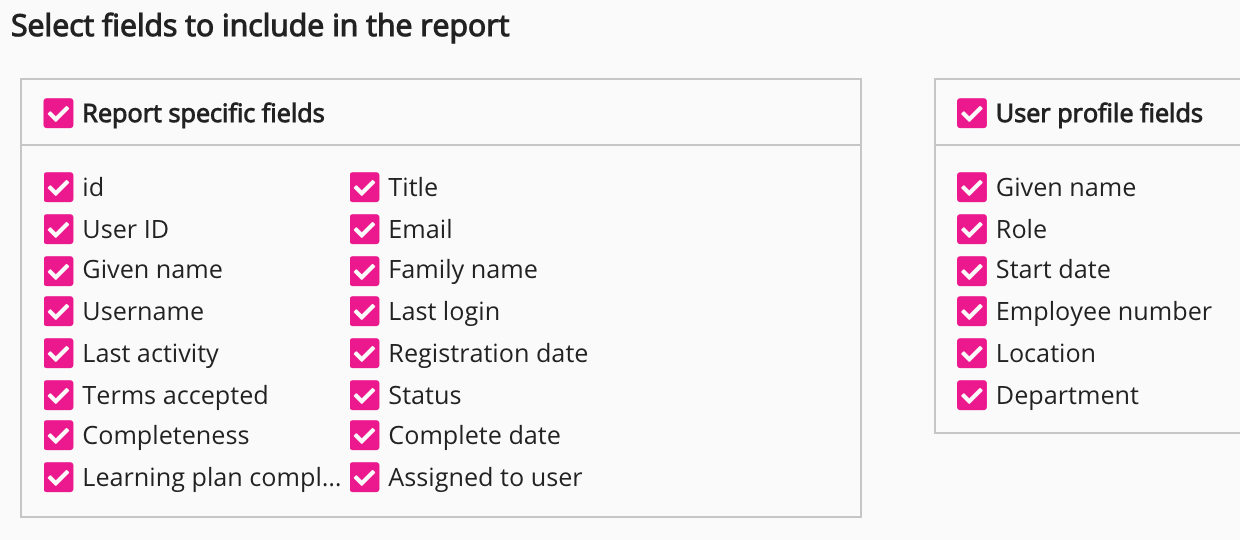The height and width of the screenshot is (540, 1240).
Task: Uncheck Employee number checkbox
Action: [x=972, y=311]
